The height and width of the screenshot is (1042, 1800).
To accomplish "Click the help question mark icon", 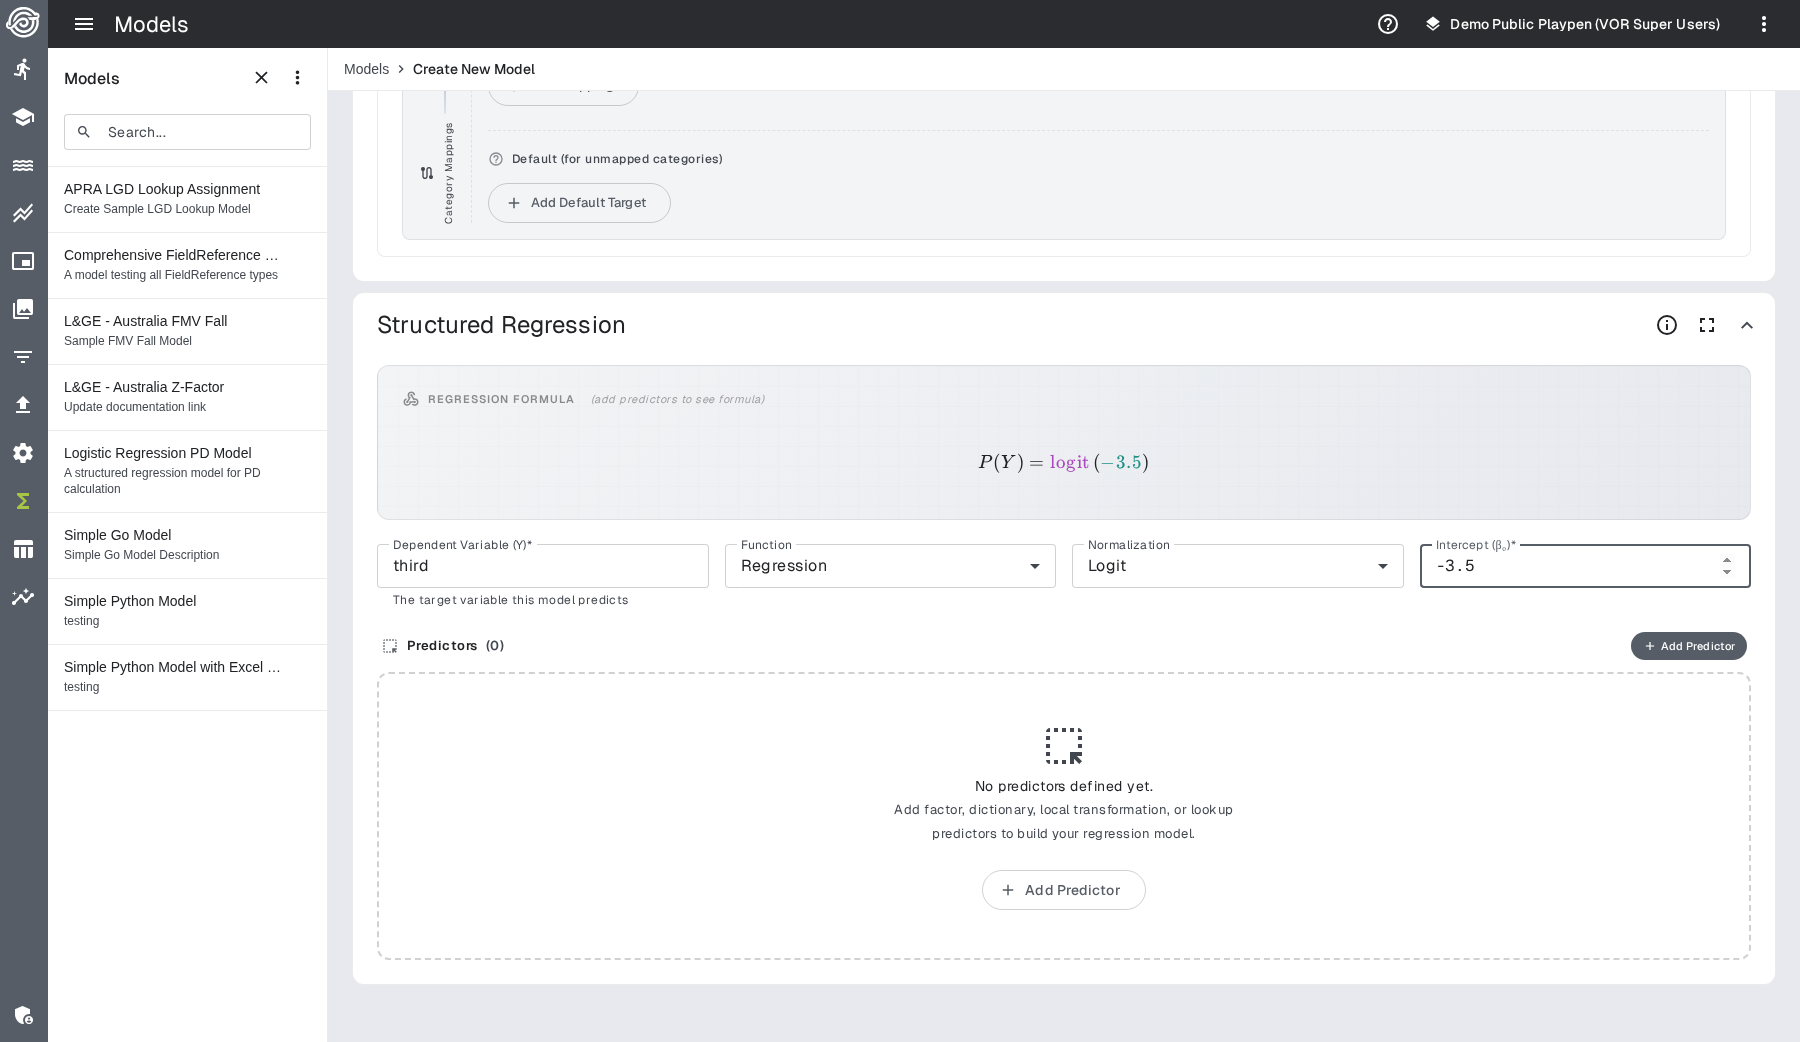I will (x=1388, y=24).
